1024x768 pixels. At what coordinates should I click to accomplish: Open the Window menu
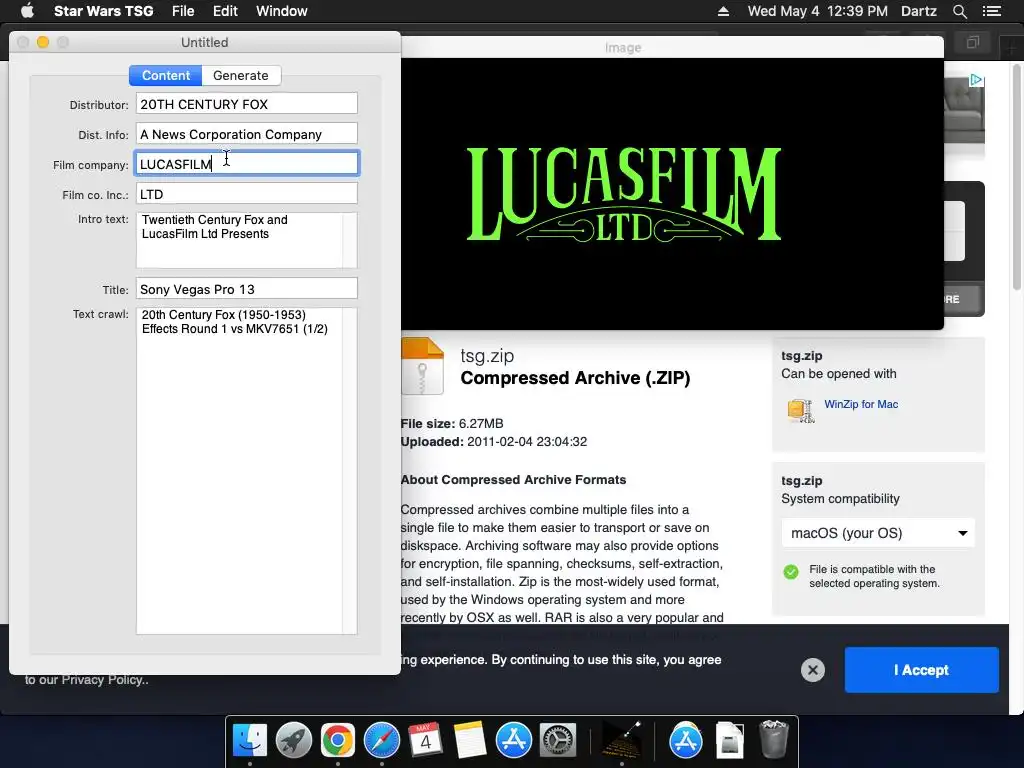(x=281, y=11)
